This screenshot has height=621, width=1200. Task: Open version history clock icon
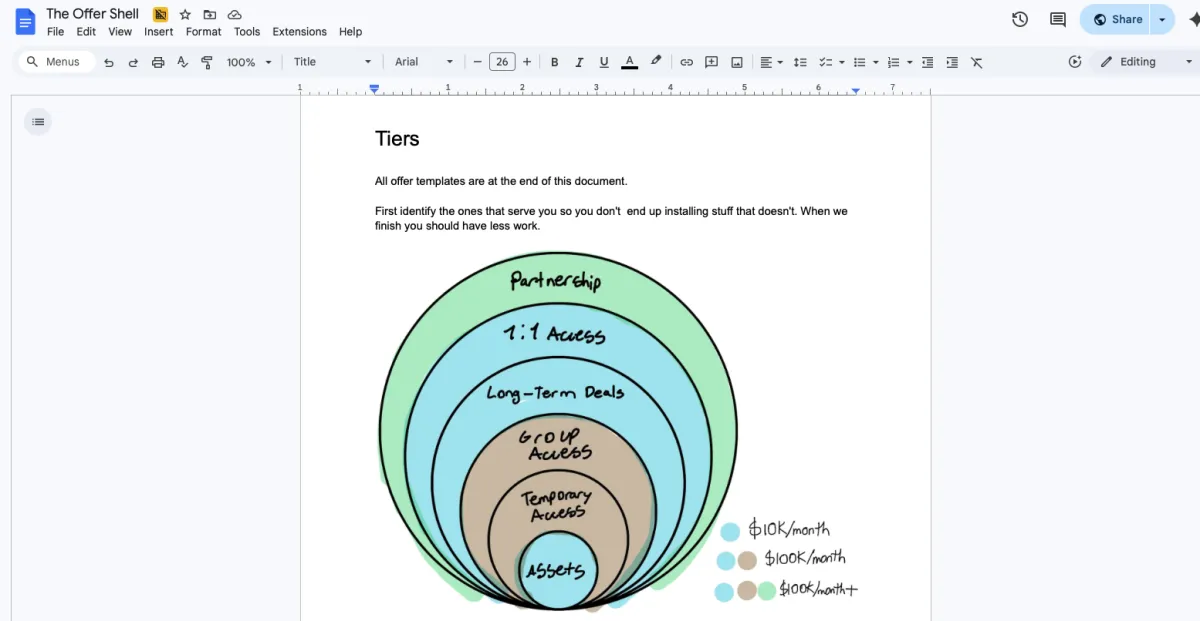(x=1020, y=19)
